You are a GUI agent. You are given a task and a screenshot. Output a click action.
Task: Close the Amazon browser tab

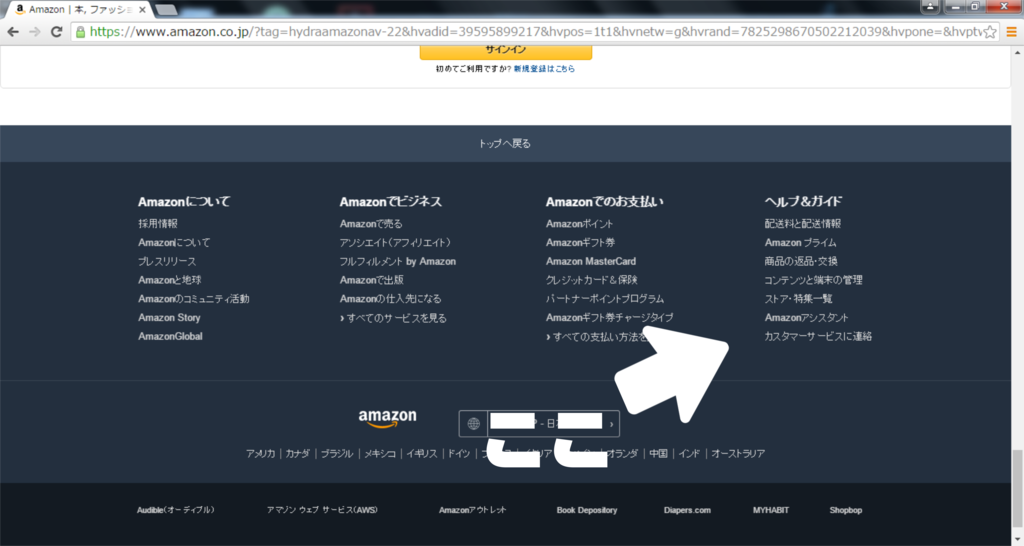142,10
